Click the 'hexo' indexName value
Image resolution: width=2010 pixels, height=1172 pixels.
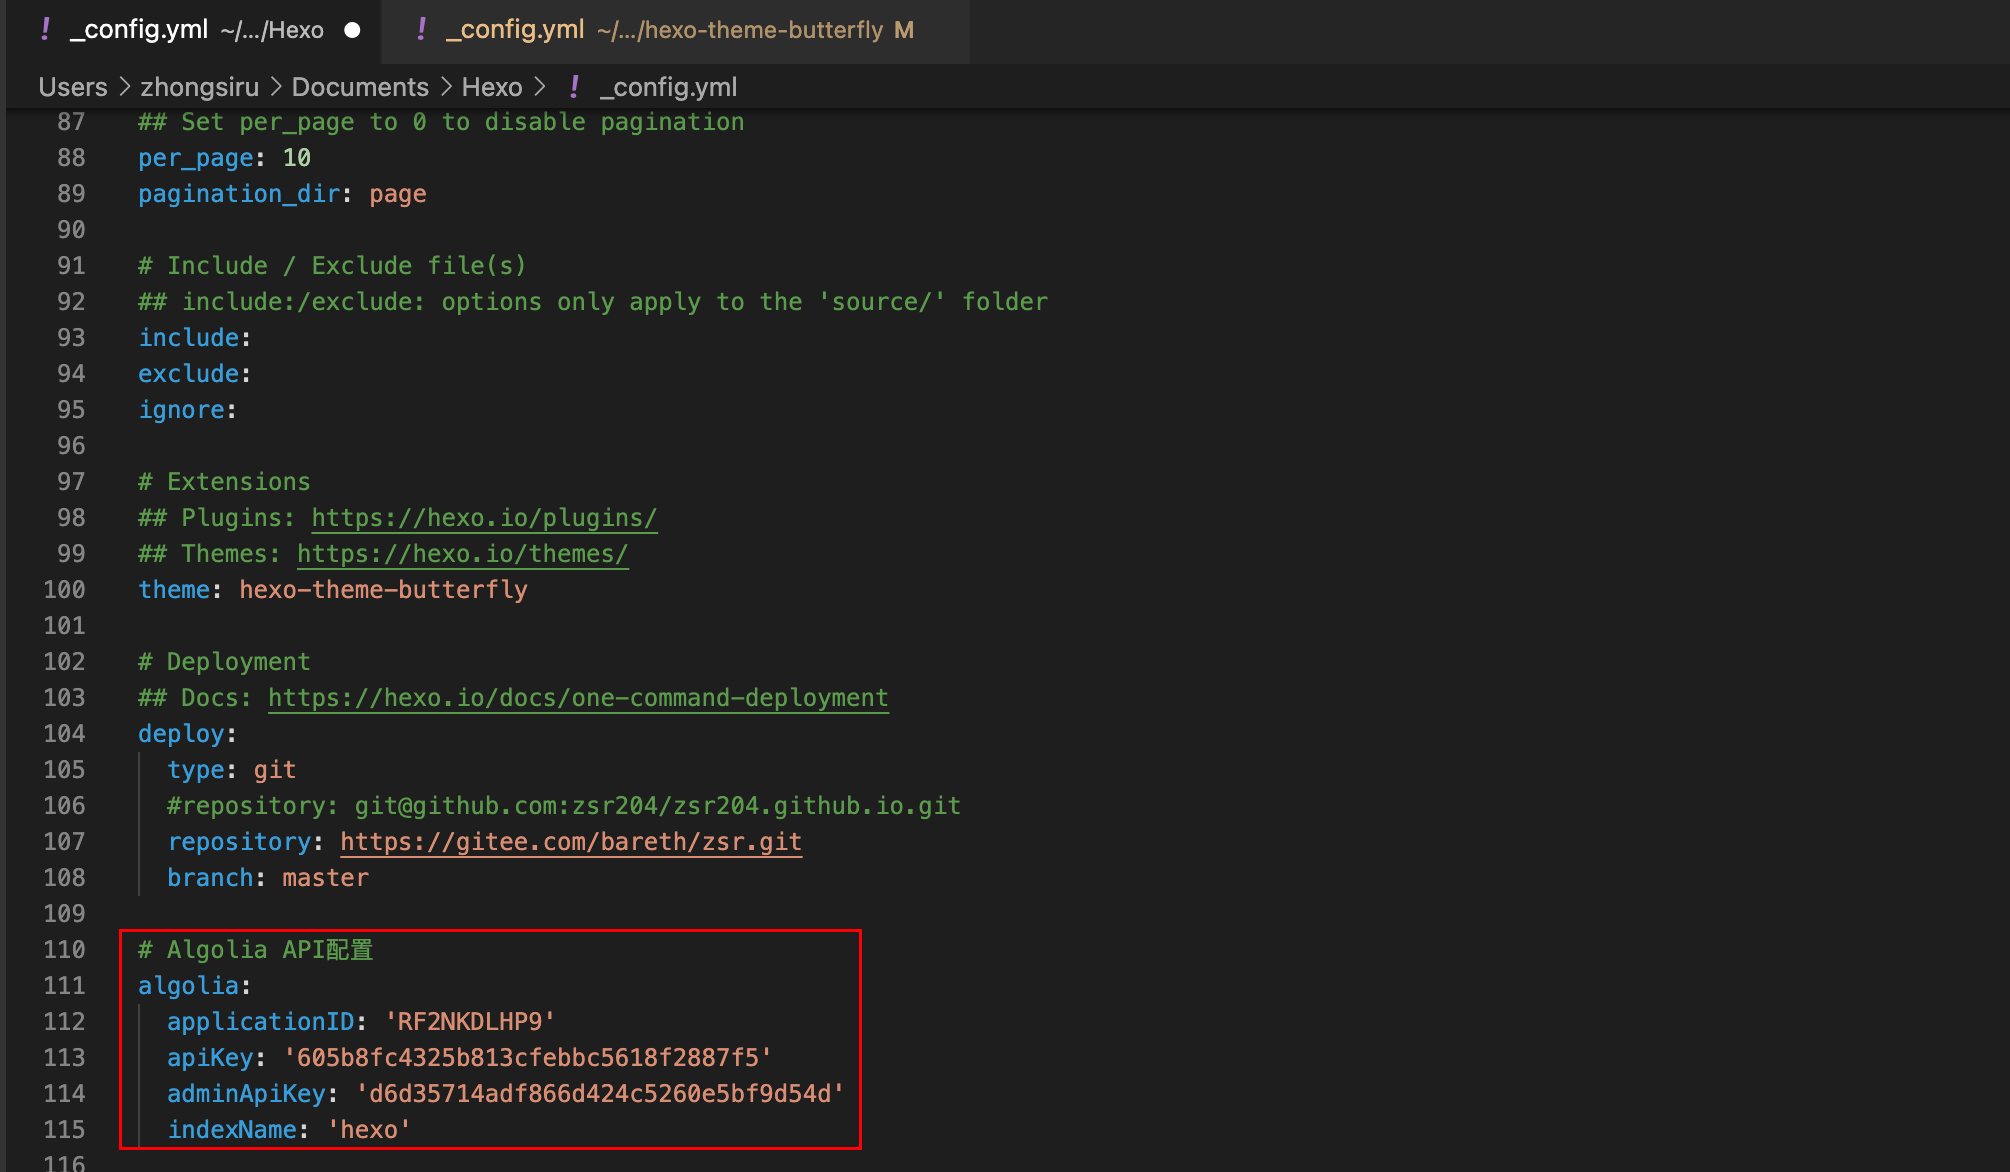tap(369, 1130)
